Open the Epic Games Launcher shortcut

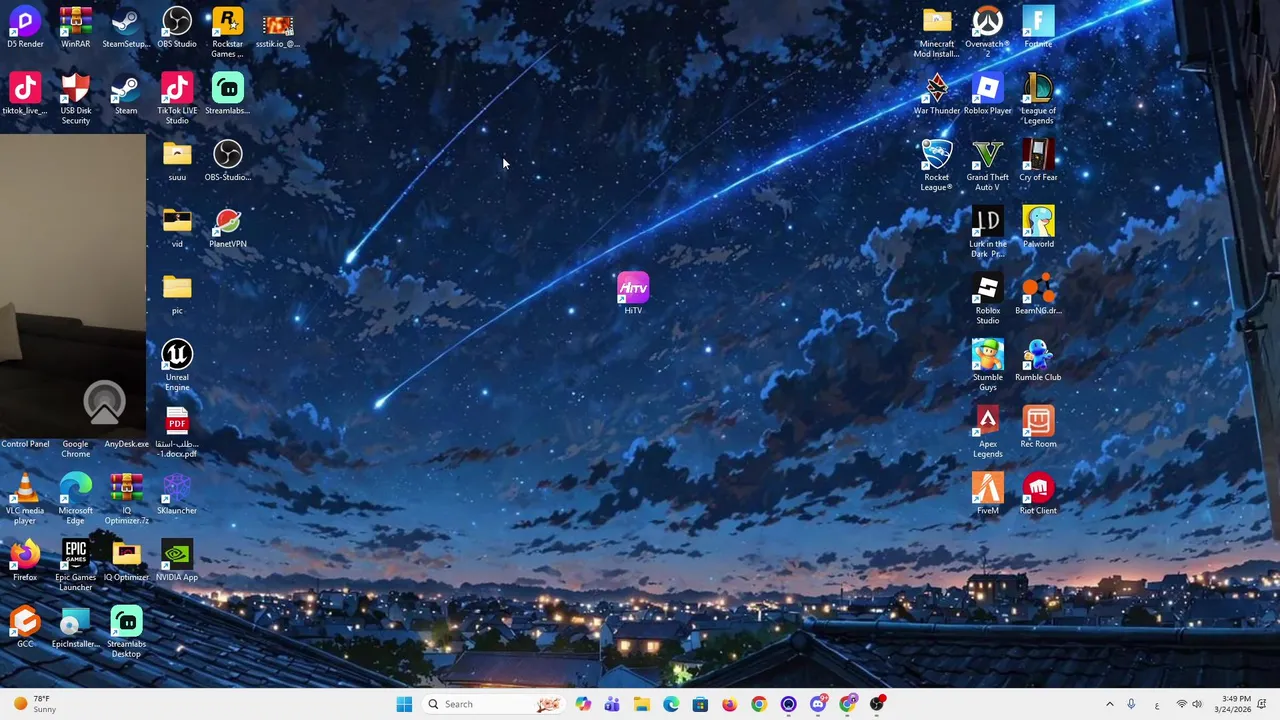(x=75, y=565)
